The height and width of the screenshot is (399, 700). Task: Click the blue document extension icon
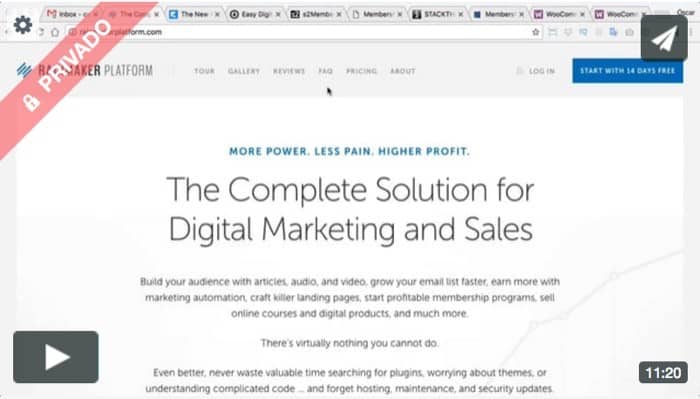click(x=613, y=32)
